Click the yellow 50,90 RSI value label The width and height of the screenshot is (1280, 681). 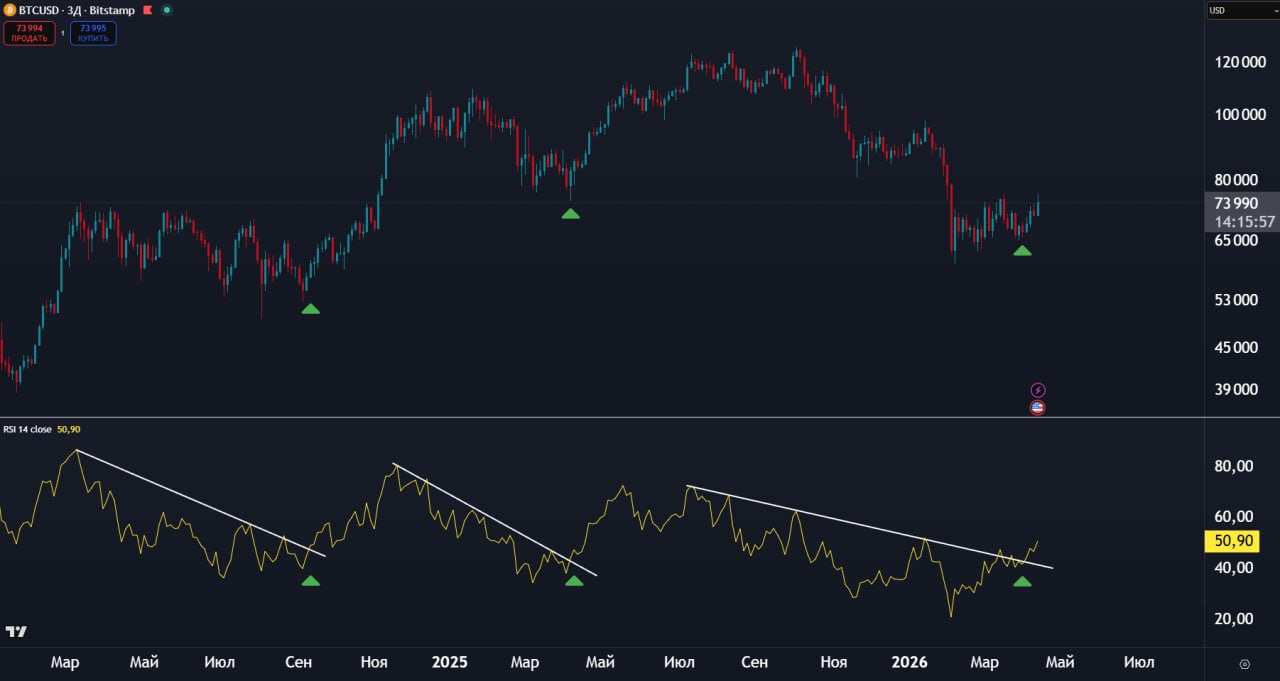click(x=1231, y=542)
